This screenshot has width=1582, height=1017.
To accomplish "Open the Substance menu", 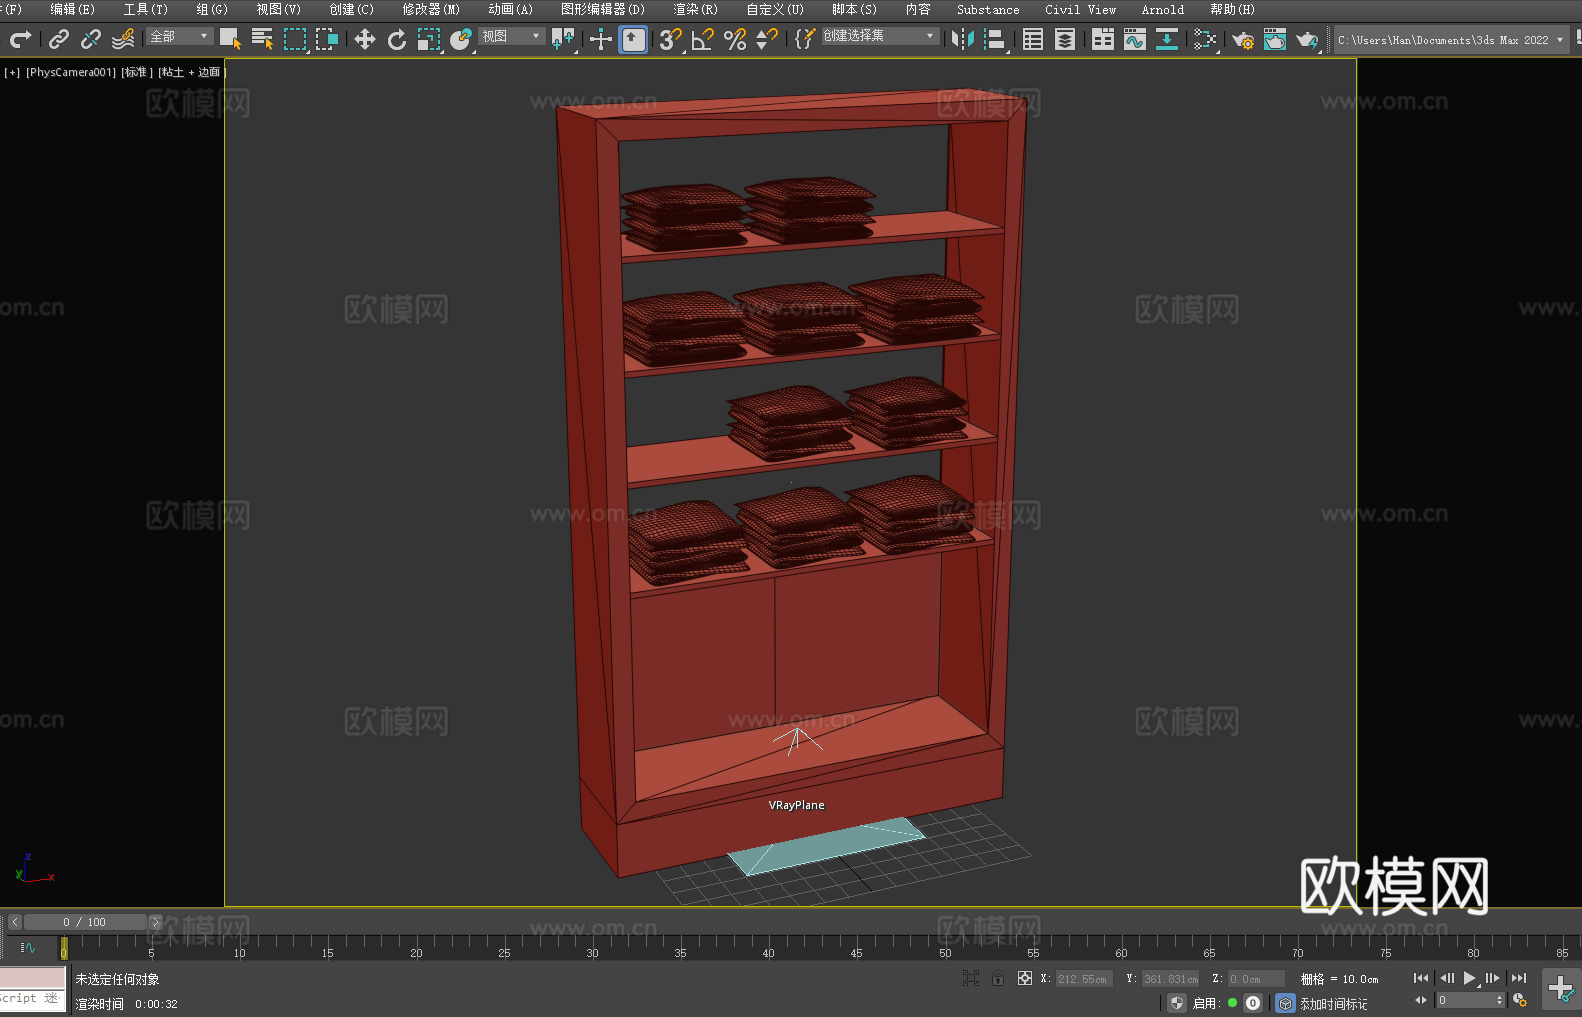I will 988,9.
